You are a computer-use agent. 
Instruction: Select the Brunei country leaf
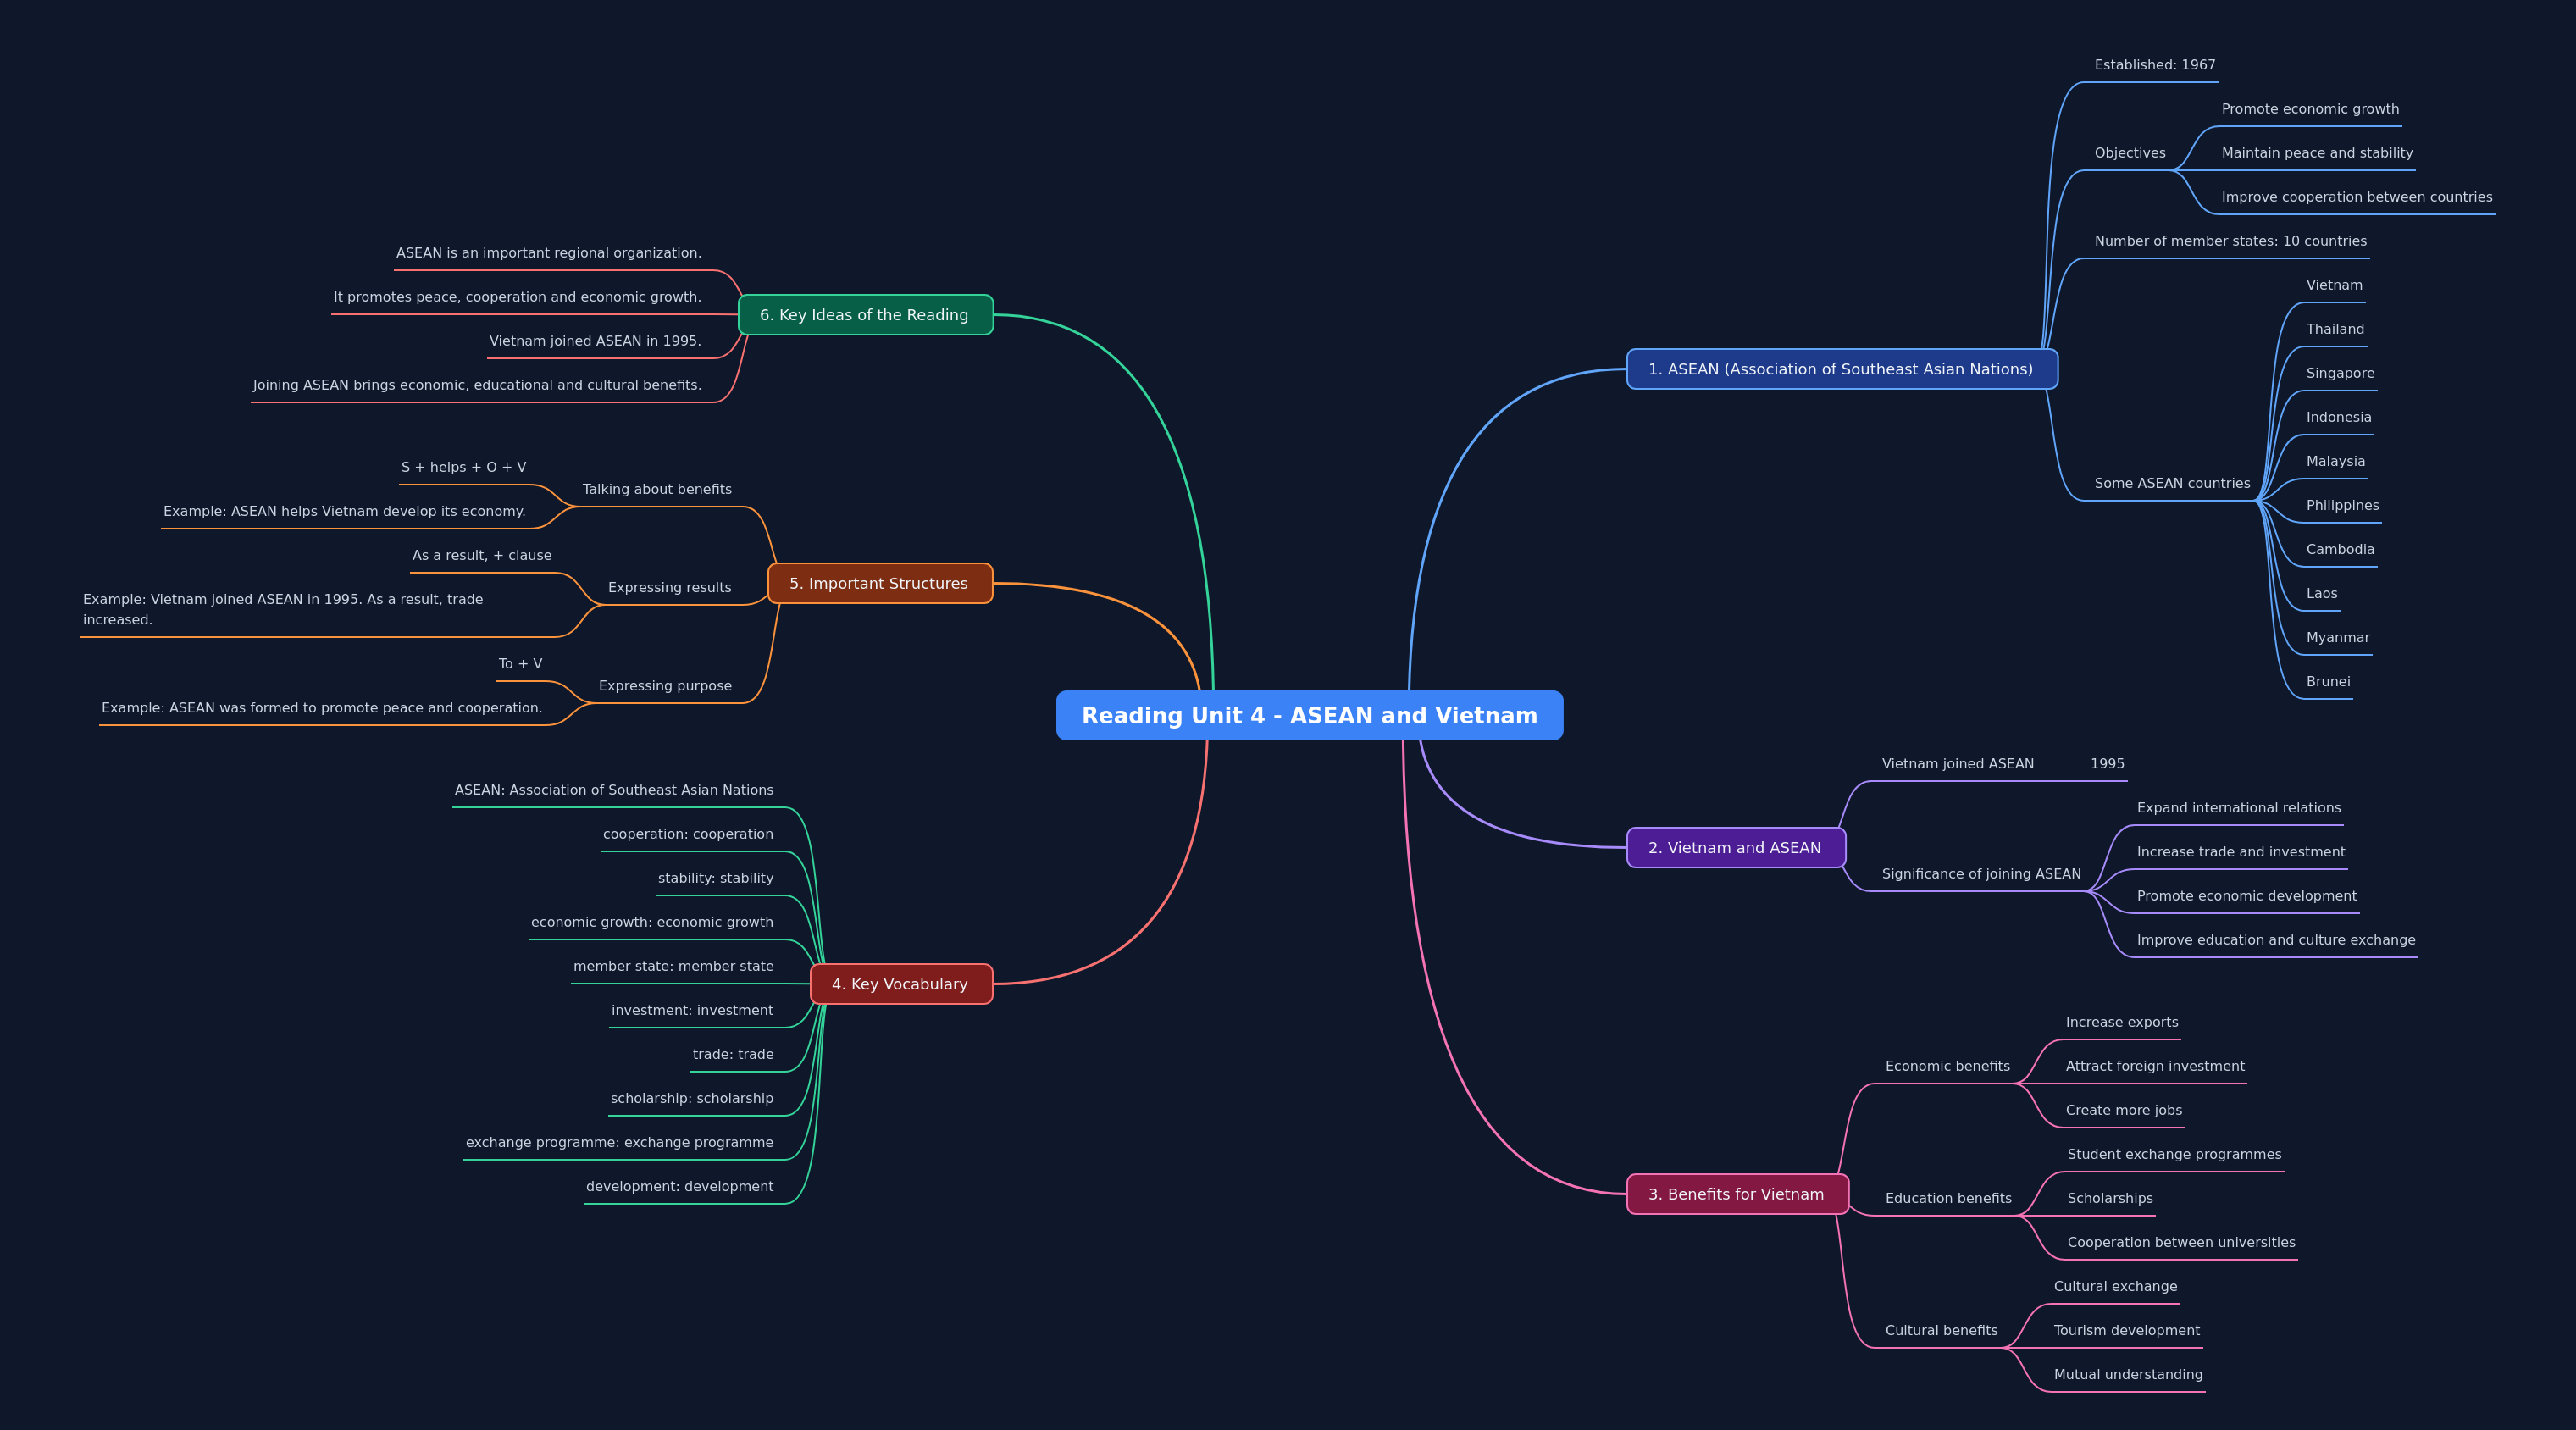tap(2327, 682)
